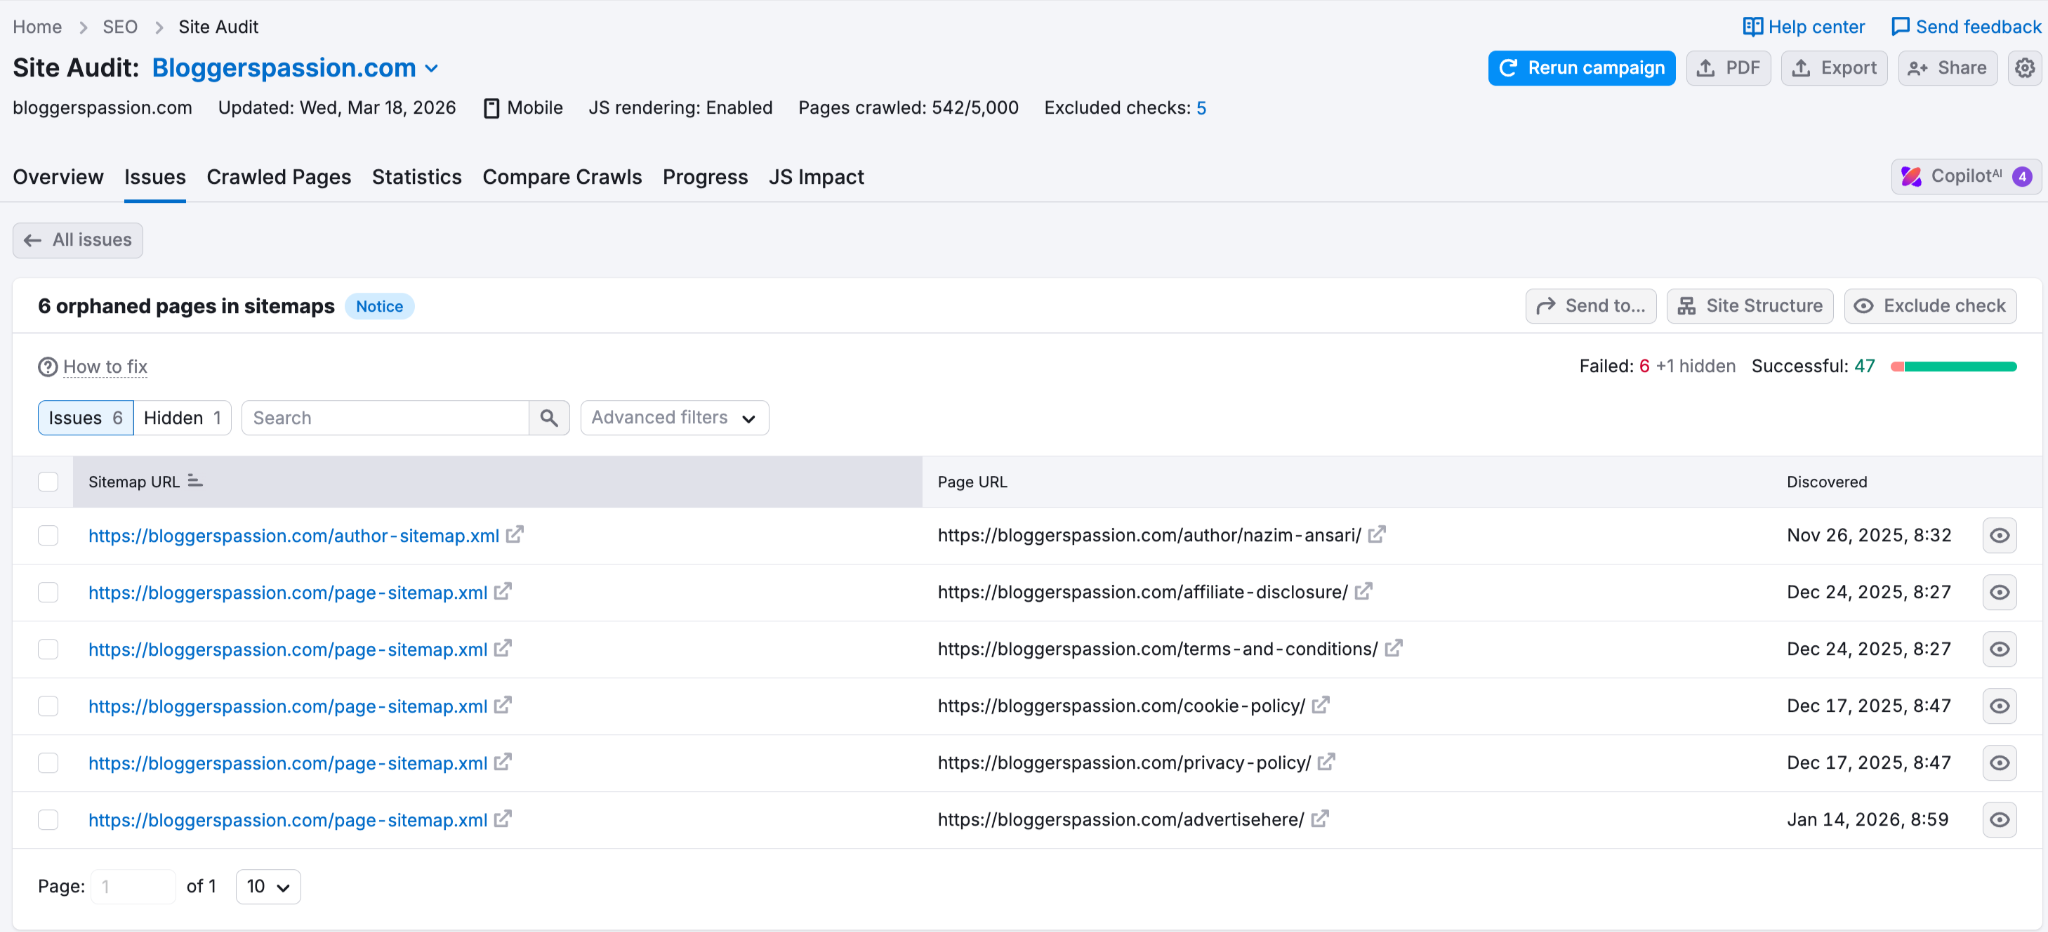The image size is (2048, 932).
Task: Click the page number input field
Action: pos(133,886)
